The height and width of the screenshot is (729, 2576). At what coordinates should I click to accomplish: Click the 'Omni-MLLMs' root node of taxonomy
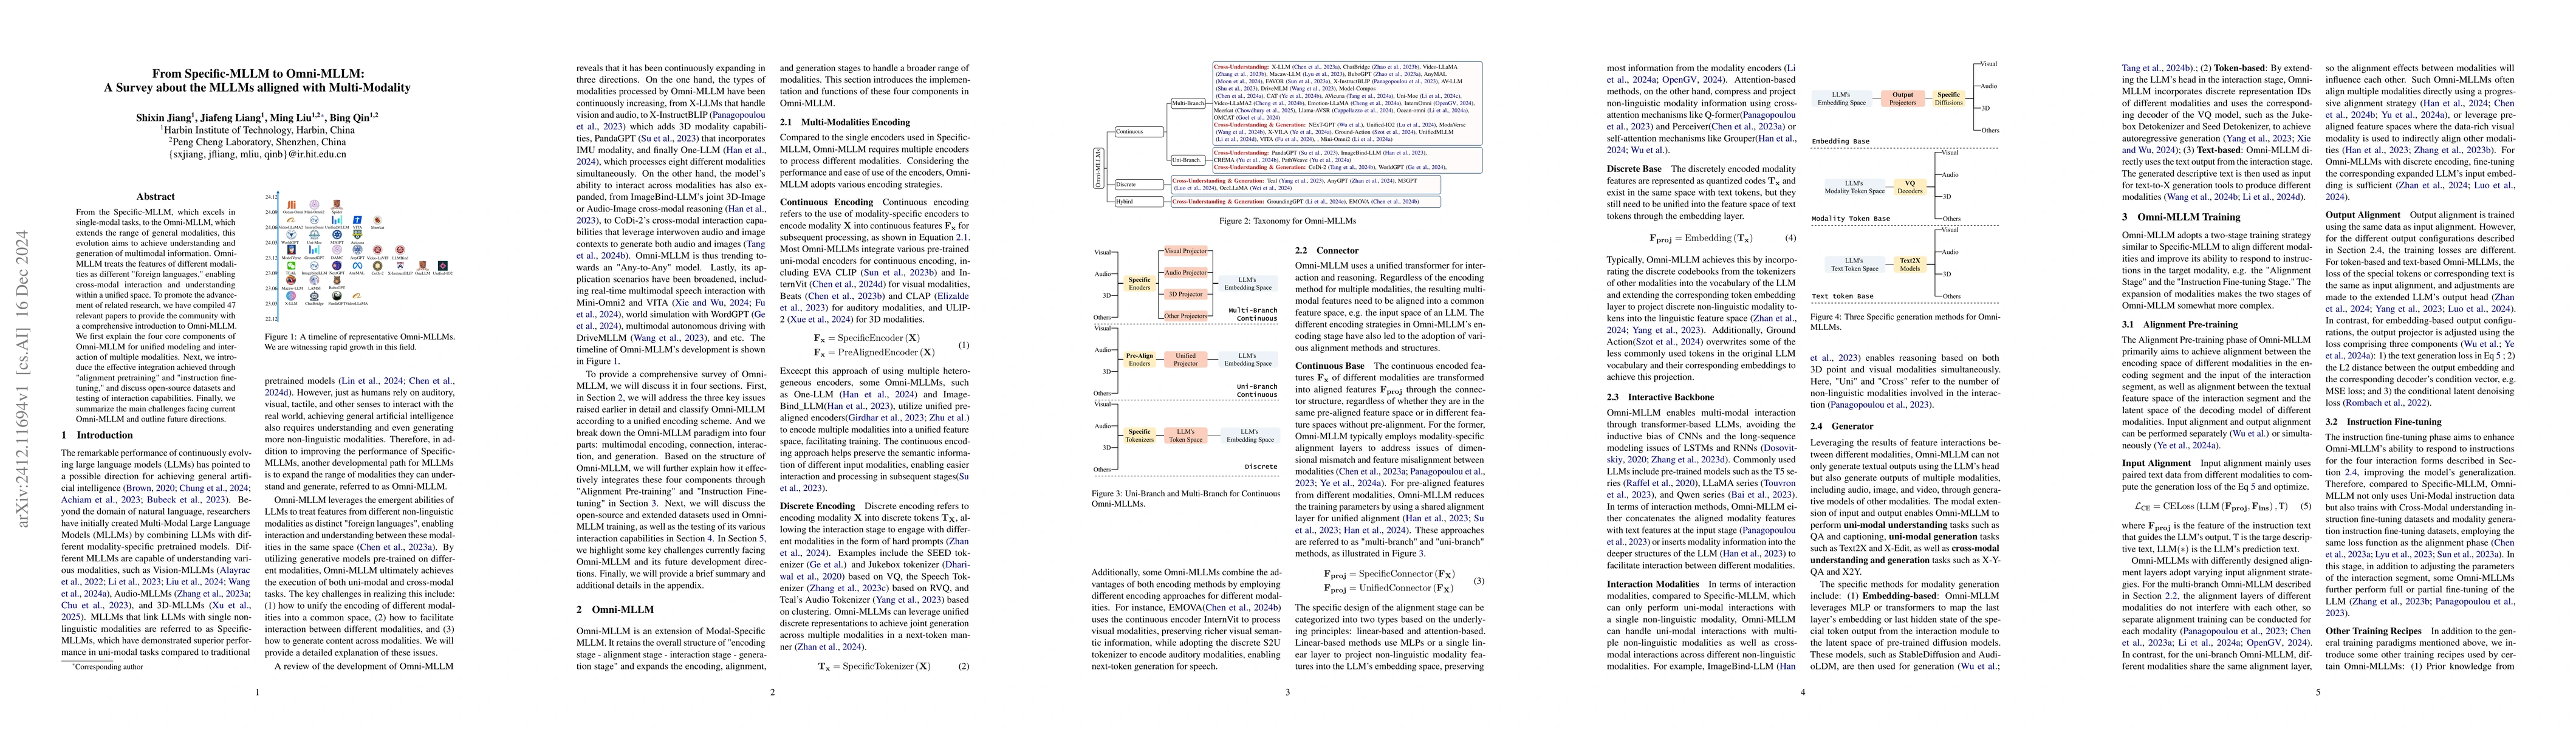click(1098, 167)
